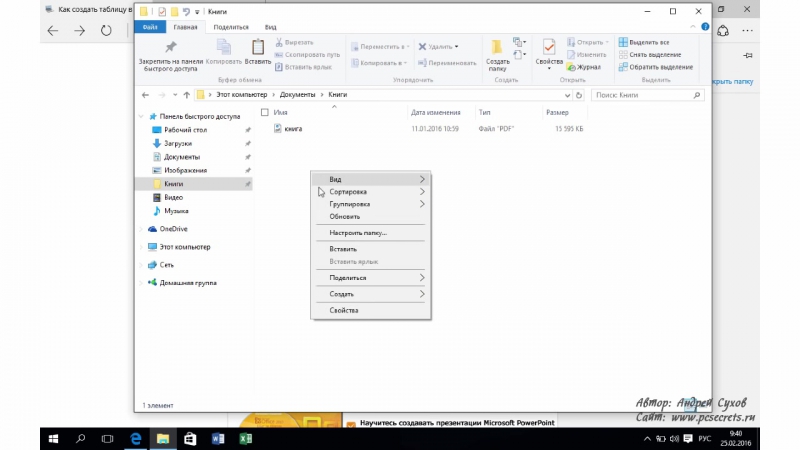This screenshot has width=800, height=450.
Task: Open Windows Store from taskbar
Action: coord(190,439)
